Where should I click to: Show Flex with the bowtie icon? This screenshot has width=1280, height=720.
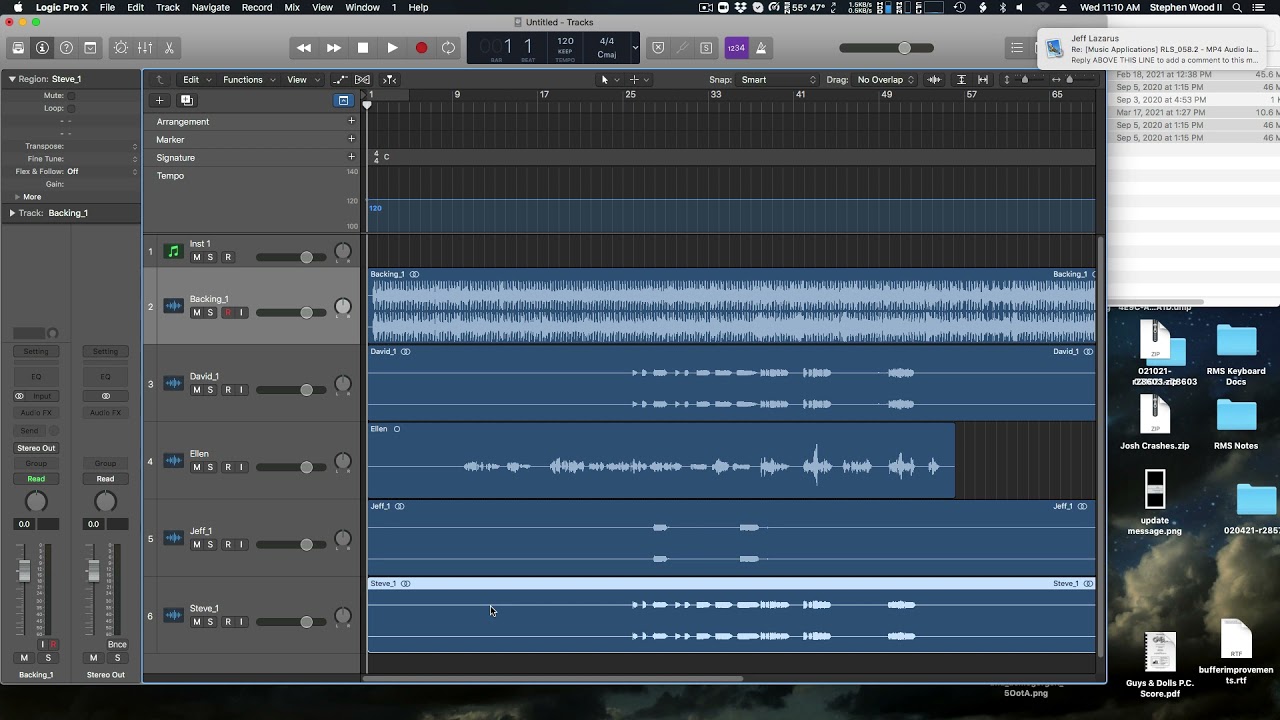coord(362,80)
